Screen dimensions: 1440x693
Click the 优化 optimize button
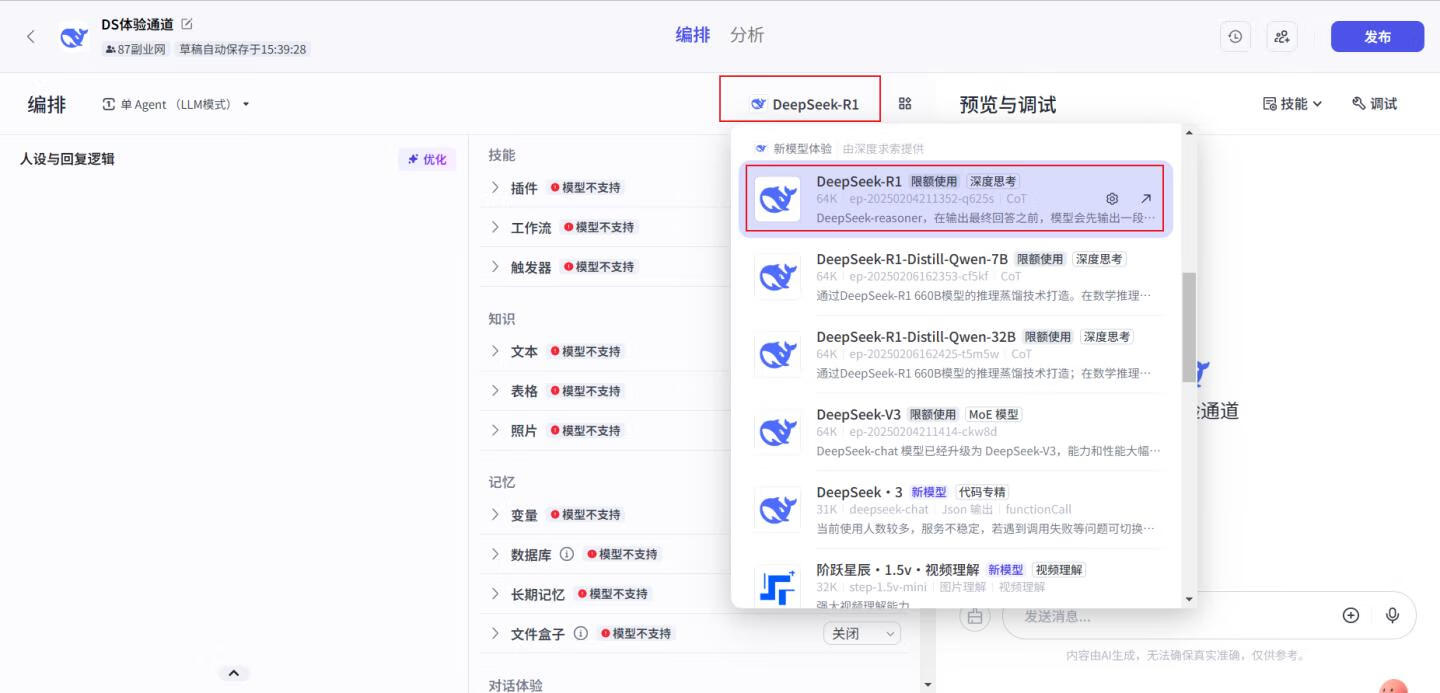pyautogui.click(x=427, y=159)
